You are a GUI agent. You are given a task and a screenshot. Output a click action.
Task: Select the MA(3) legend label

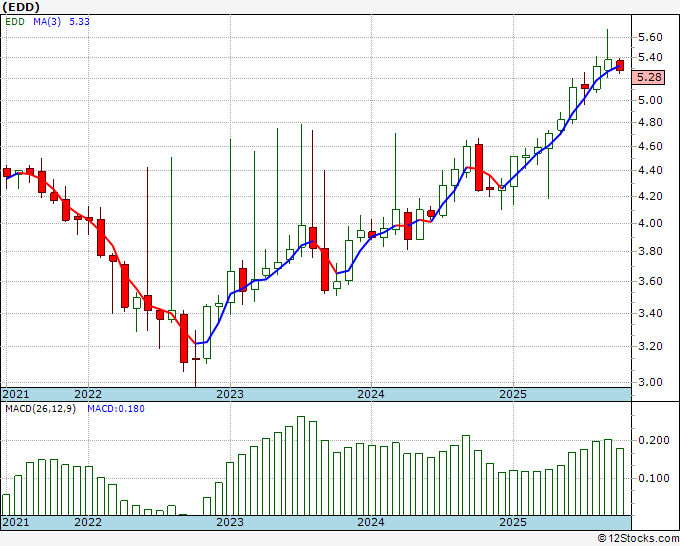pyautogui.click(x=46, y=20)
